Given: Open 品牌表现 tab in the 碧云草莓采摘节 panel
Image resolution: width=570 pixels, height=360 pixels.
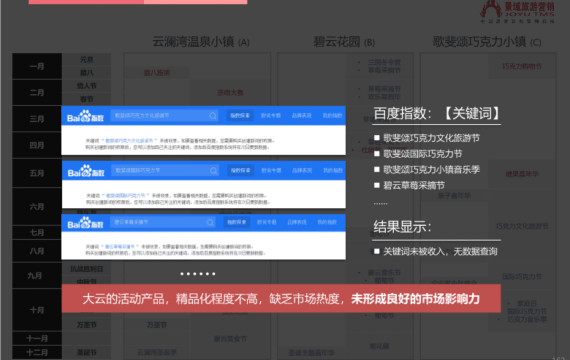Looking at the screenshot, I should tap(297, 222).
